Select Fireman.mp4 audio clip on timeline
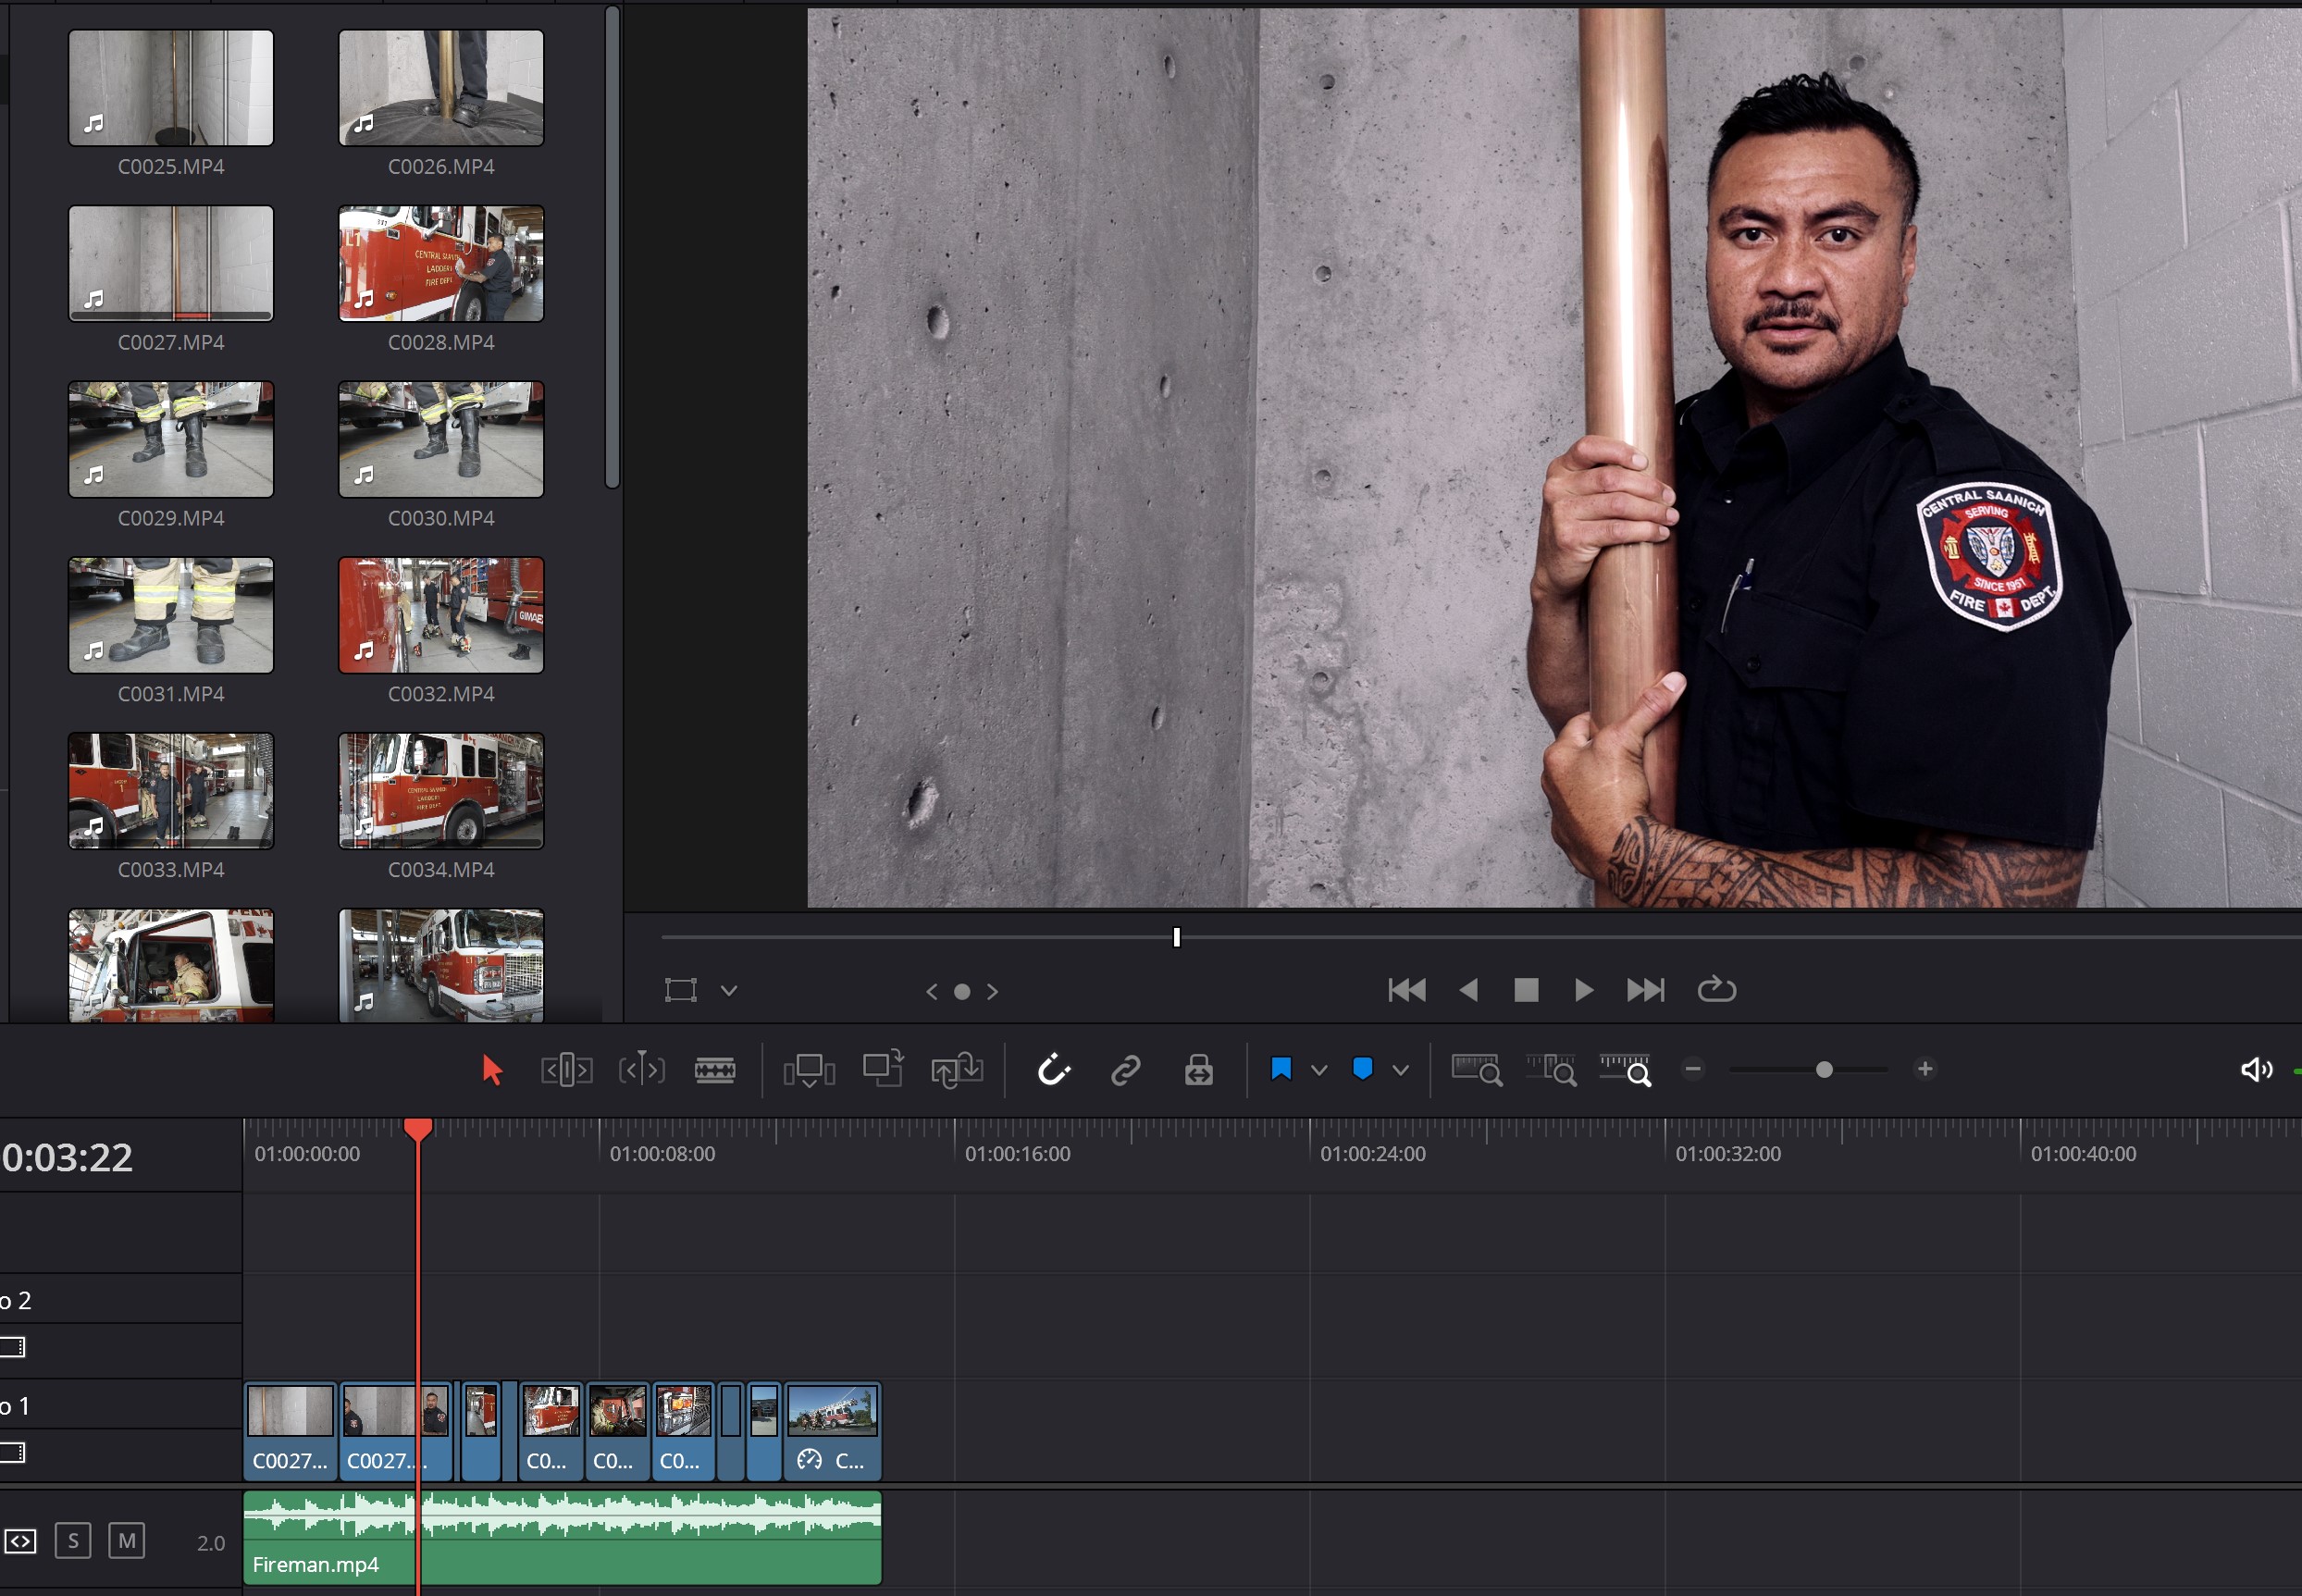Screen dimensions: 2302x1596 (x=562, y=1538)
